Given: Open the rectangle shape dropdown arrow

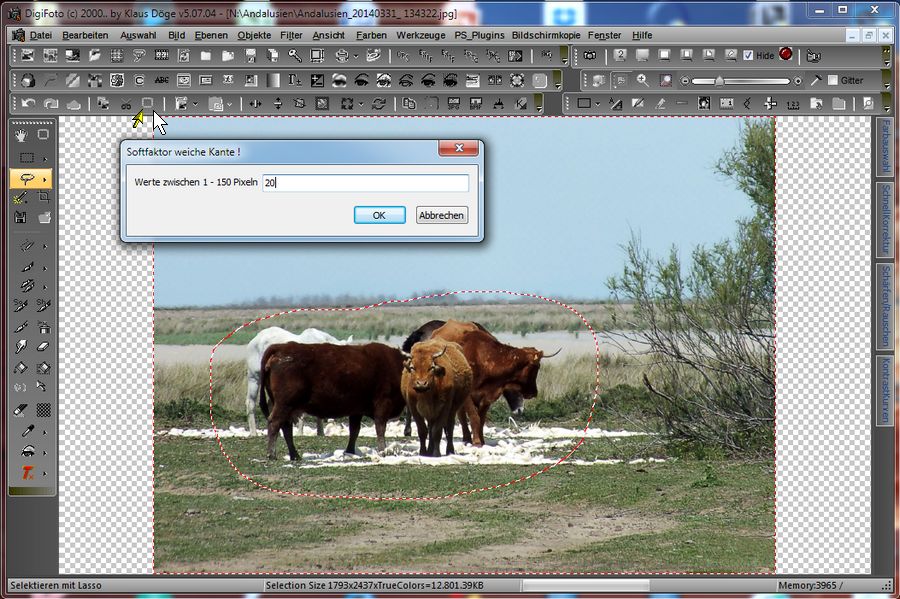Looking at the screenshot, I should (x=598, y=104).
